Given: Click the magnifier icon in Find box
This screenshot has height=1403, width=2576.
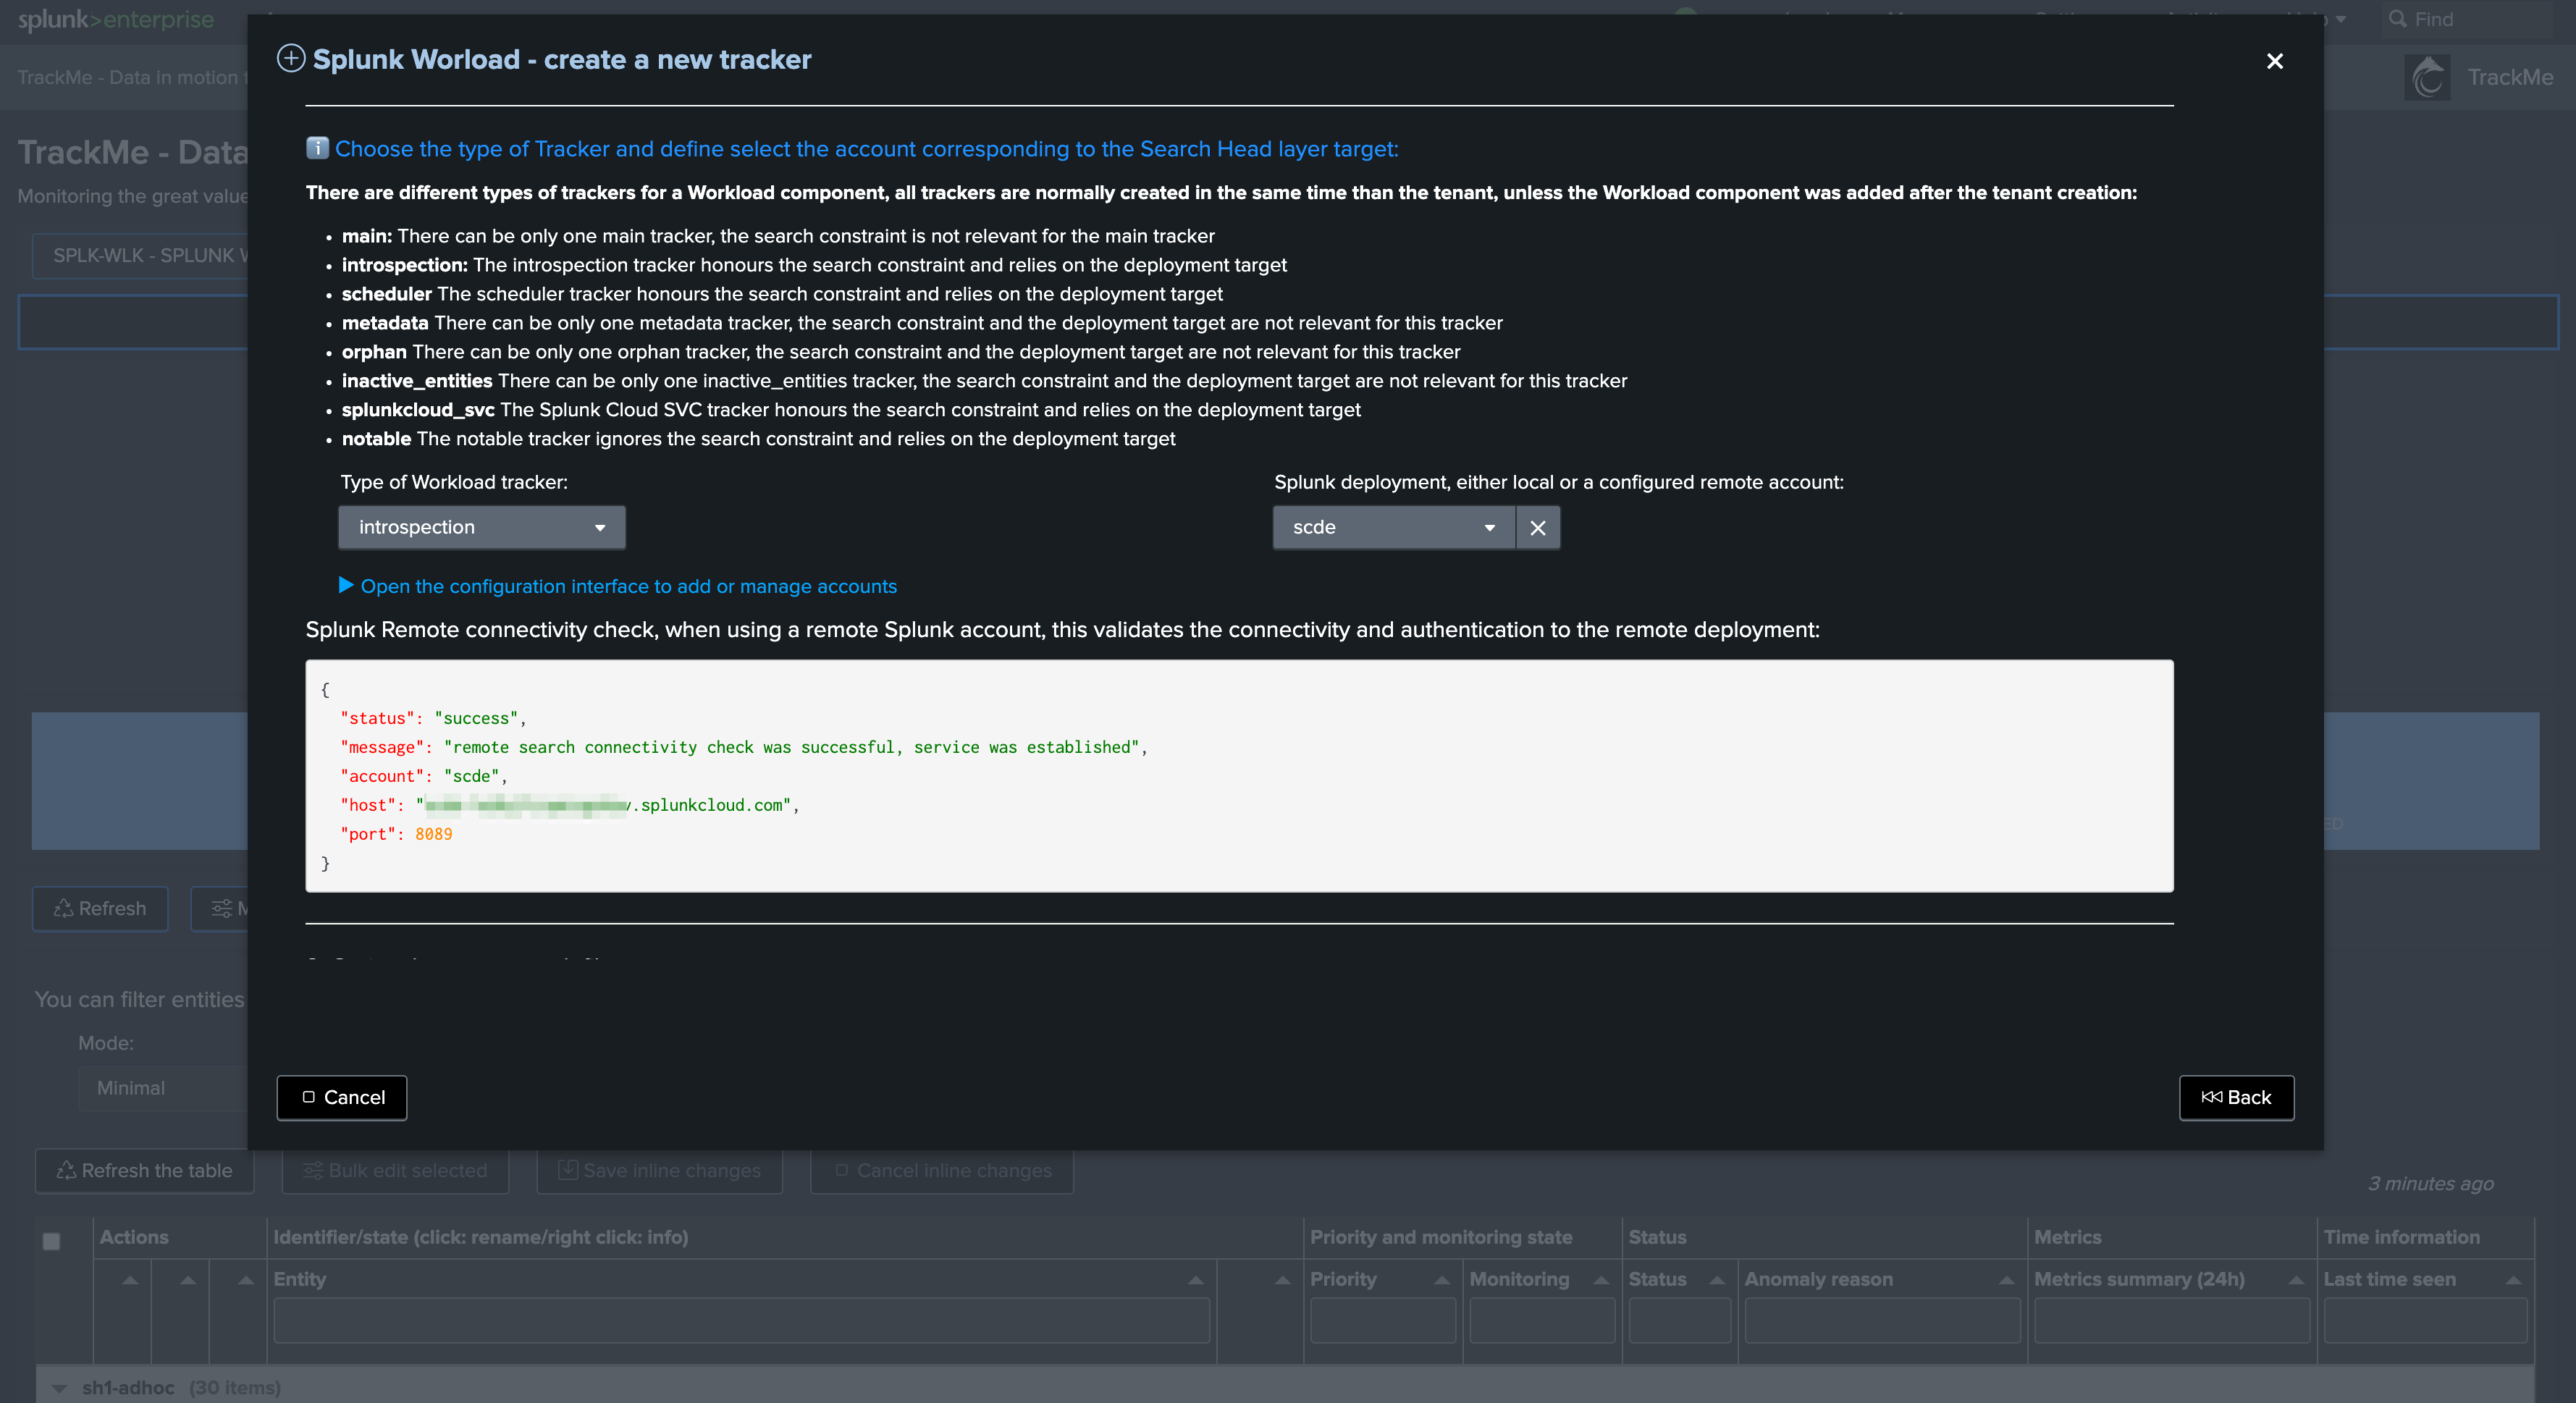Looking at the screenshot, I should [x=2398, y=19].
